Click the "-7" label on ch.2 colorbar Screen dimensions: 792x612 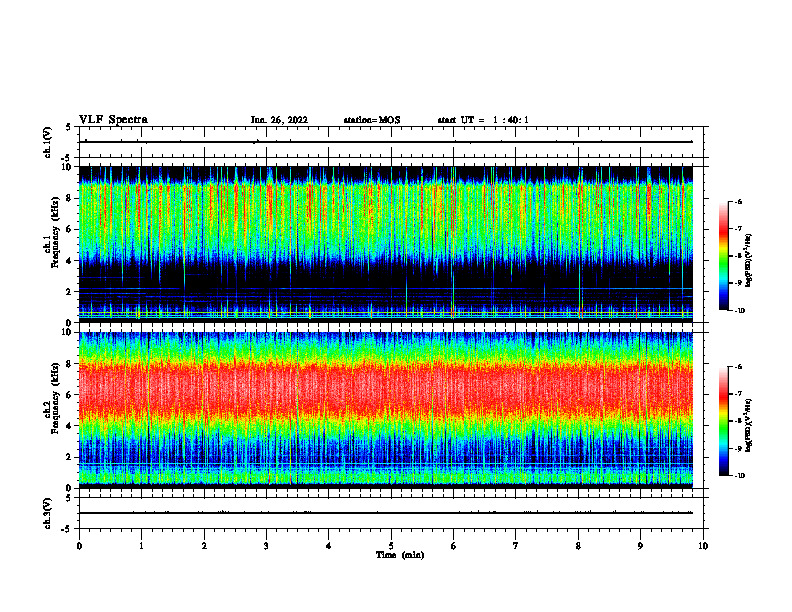(x=738, y=394)
